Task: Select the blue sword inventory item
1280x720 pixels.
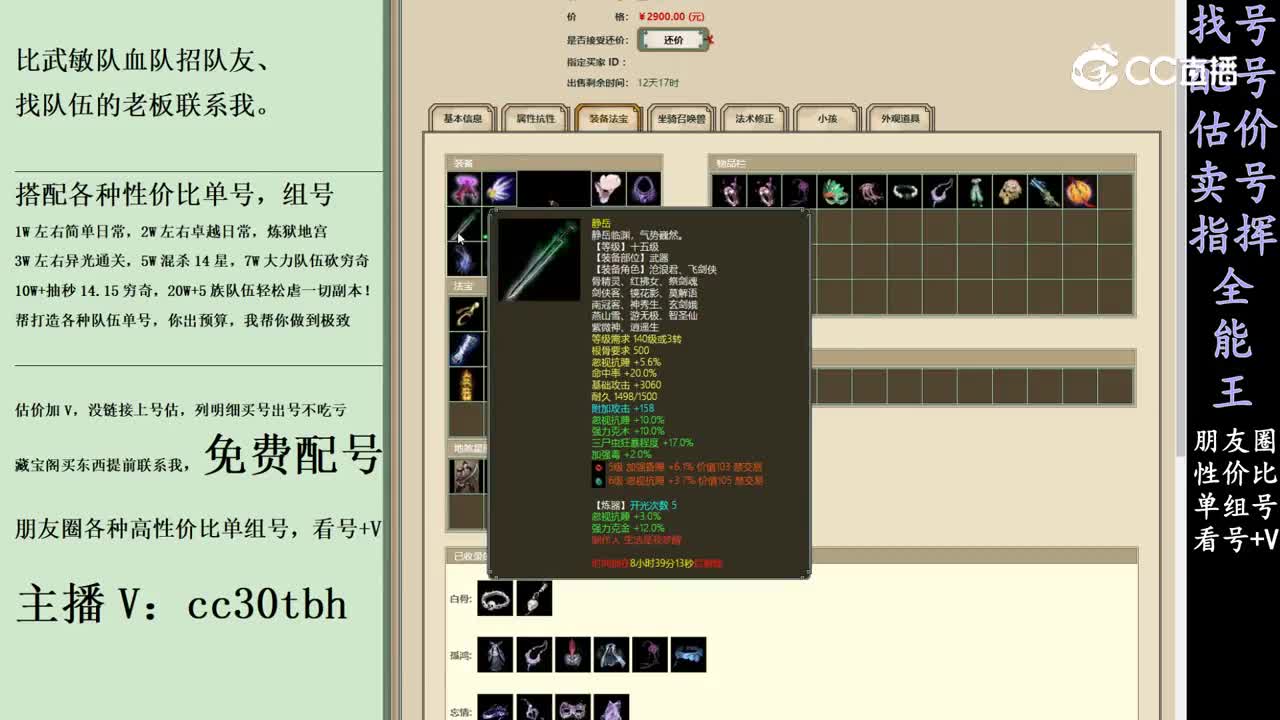Action: [1044, 191]
